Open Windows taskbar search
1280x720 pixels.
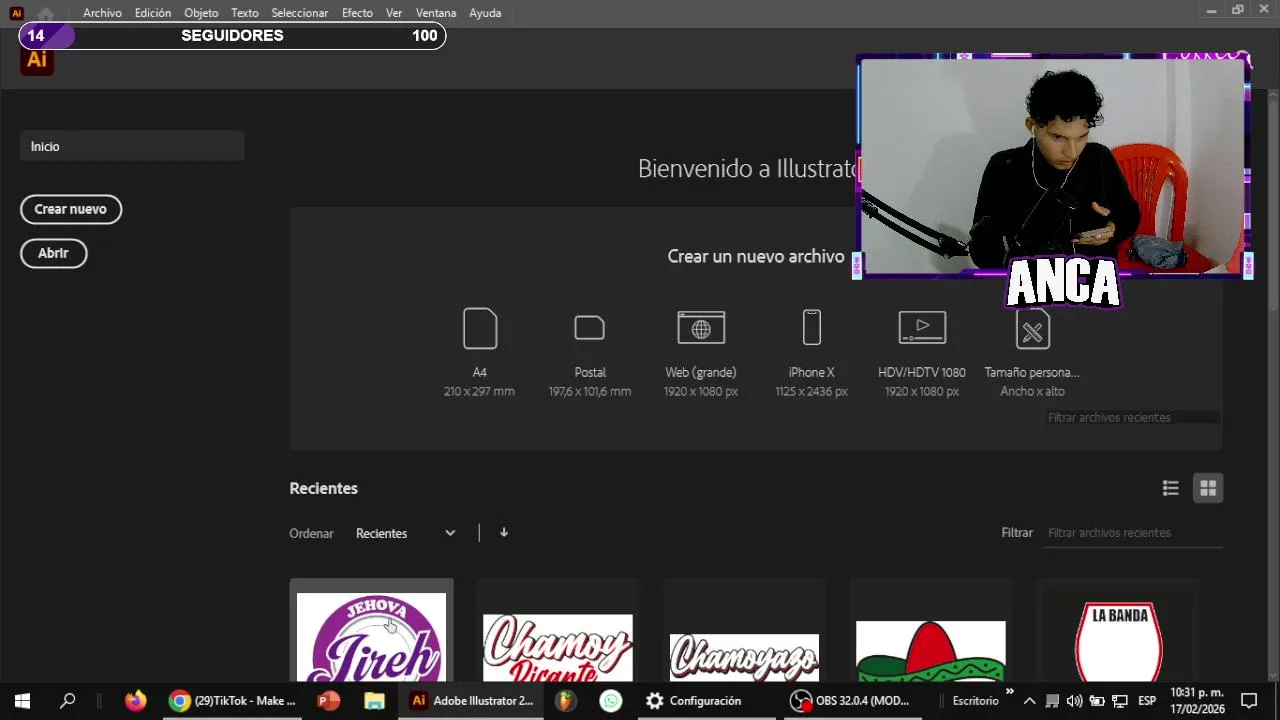(68, 701)
